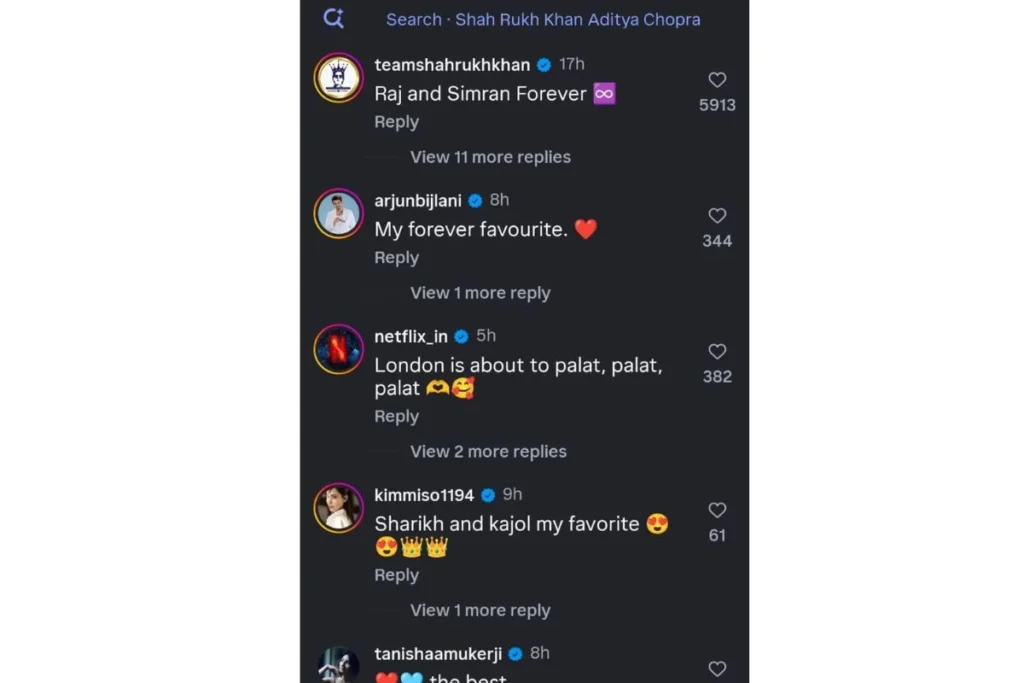Reply to arjunbijlani's comment
This screenshot has width=1024, height=683.
click(x=396, y=258)
